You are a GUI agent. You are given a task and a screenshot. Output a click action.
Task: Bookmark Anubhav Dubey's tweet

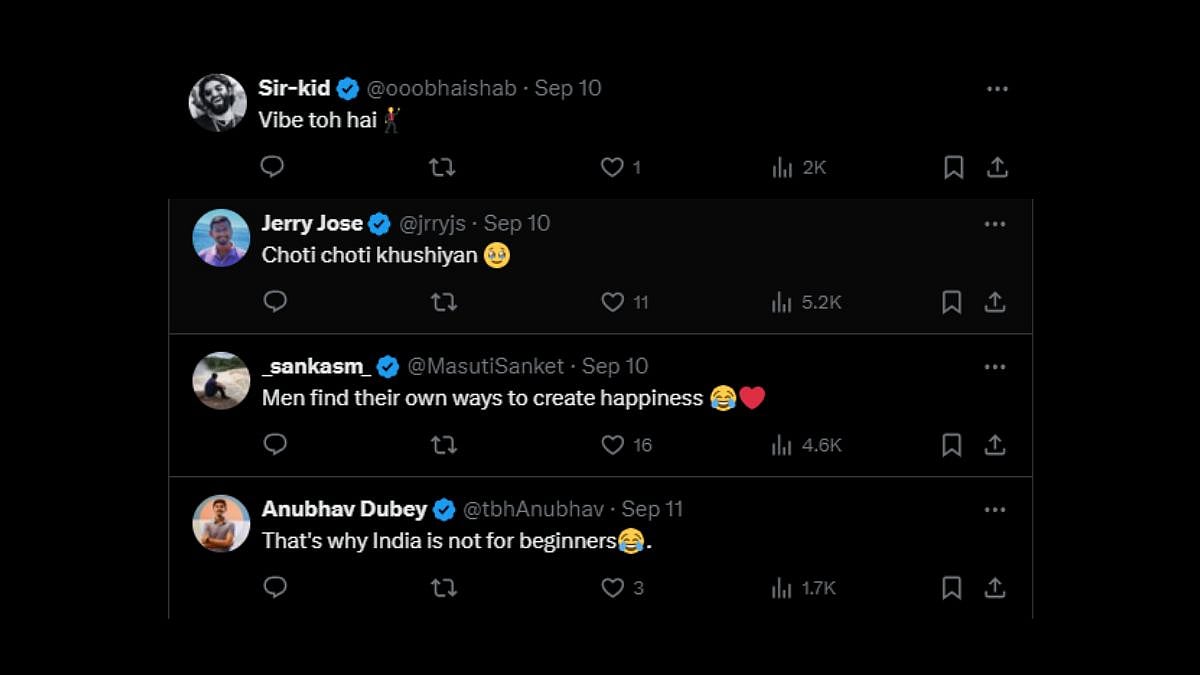952,588
